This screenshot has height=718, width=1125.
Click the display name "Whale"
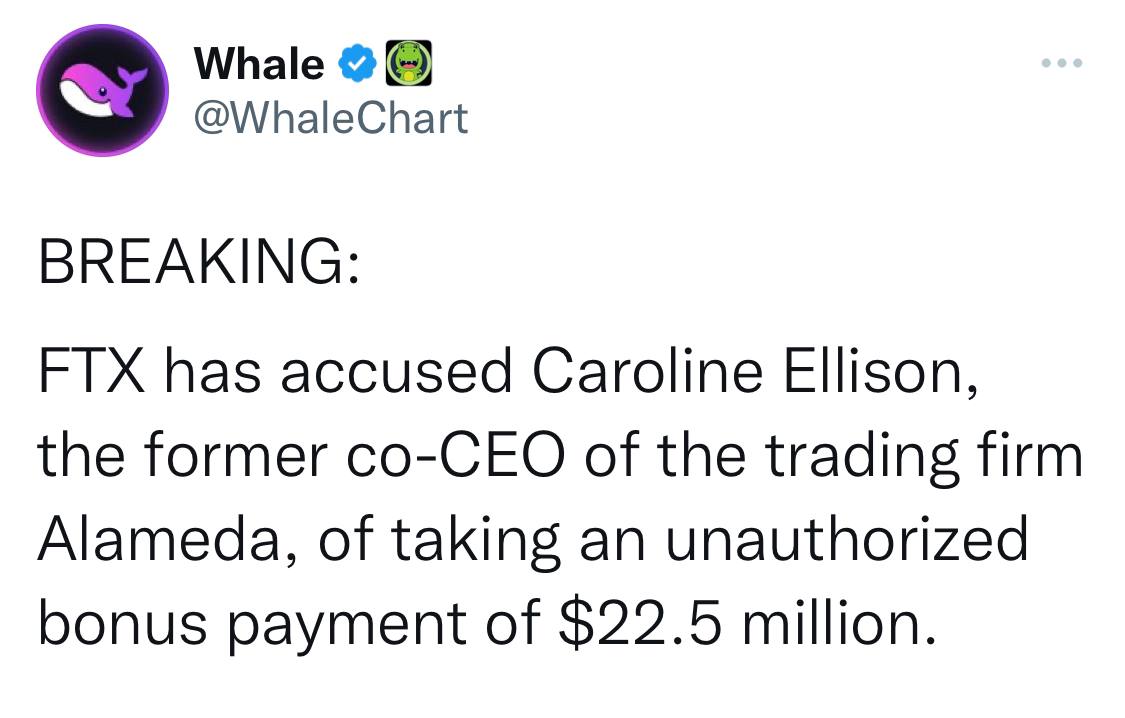click(259, 64)
